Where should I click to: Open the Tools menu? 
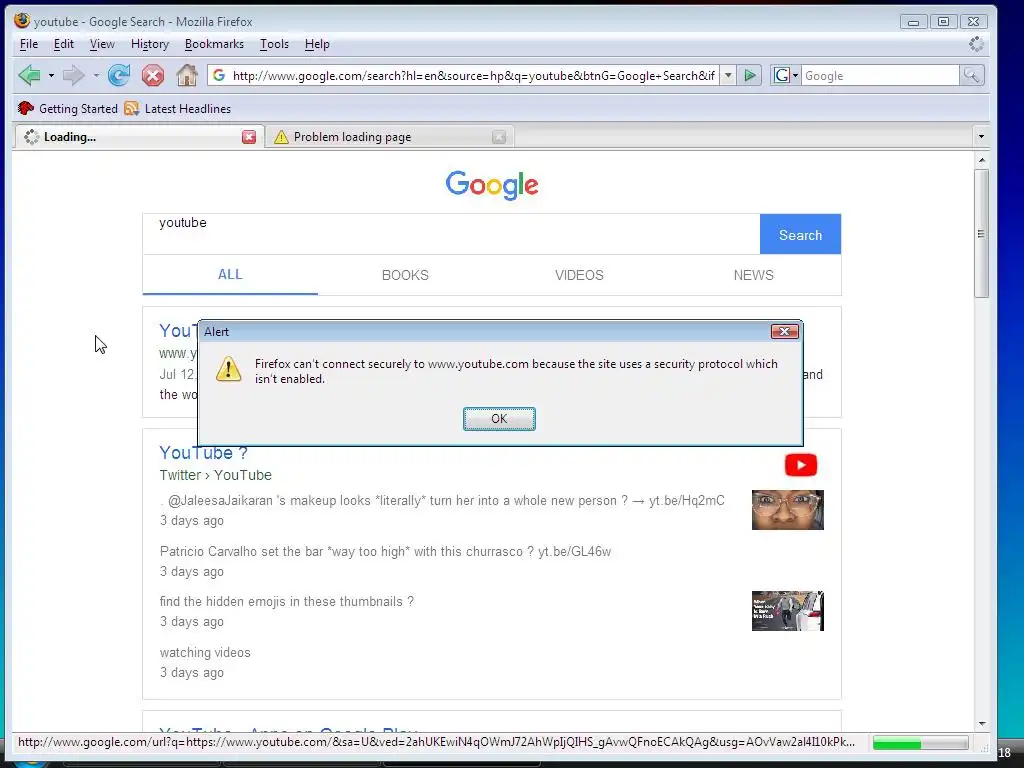(274, 44)
